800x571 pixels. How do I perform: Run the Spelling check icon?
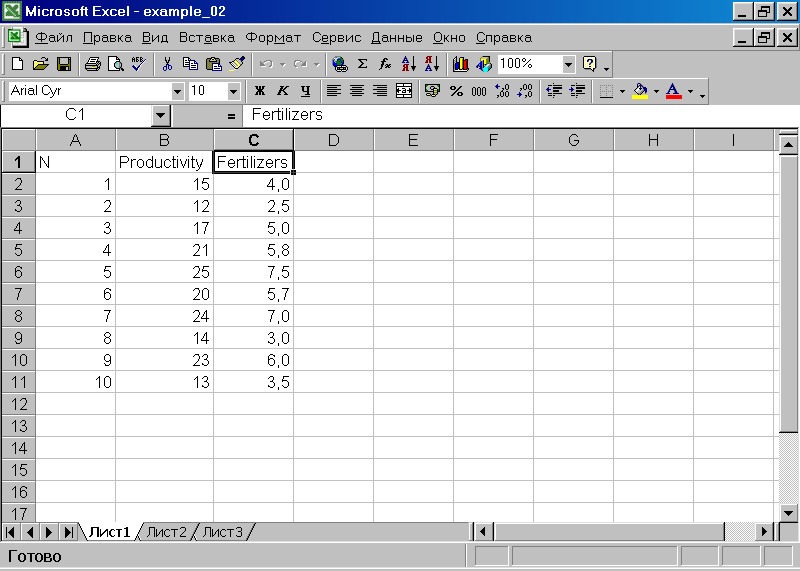[x=139, y=64]
